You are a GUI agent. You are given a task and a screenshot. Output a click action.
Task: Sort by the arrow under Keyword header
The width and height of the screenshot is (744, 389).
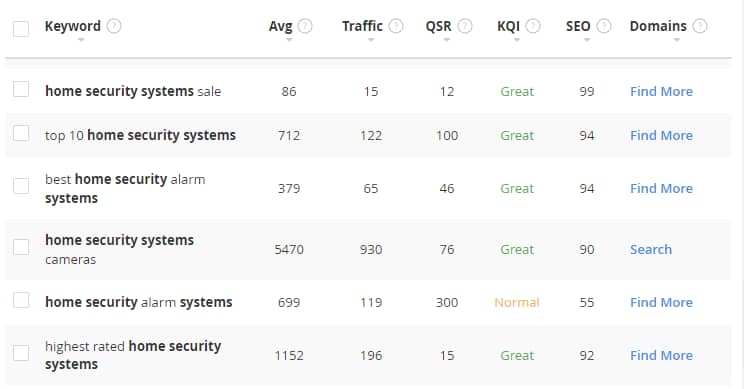tap(81, 40)
